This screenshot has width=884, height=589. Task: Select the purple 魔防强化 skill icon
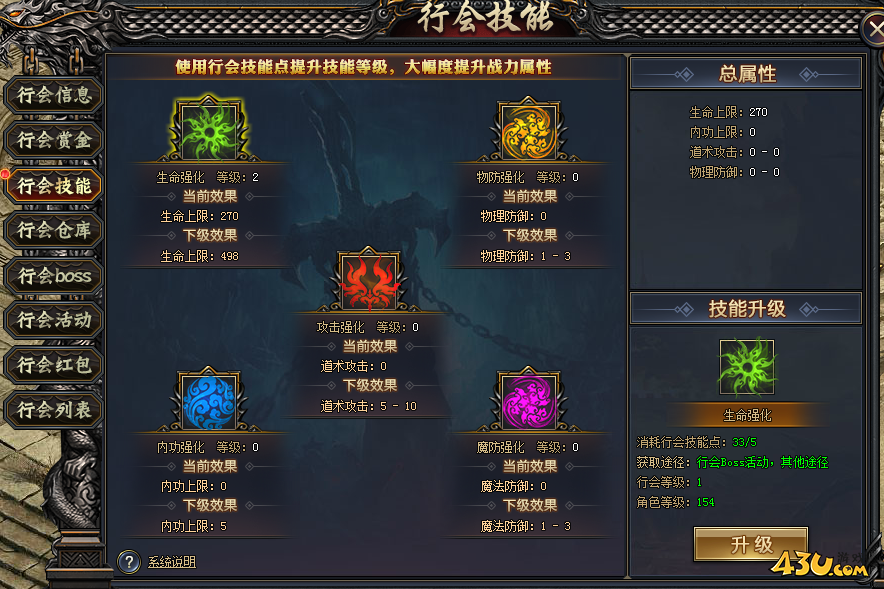[x=529, y=402]
